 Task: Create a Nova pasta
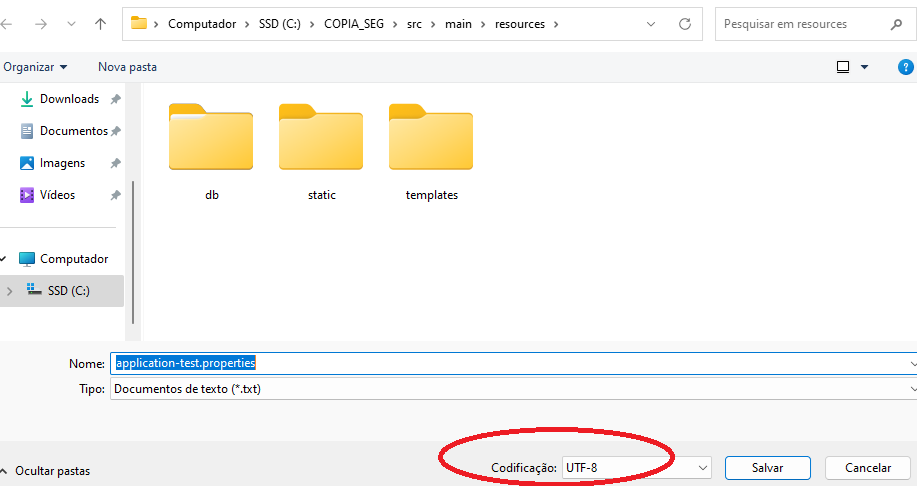127,67
